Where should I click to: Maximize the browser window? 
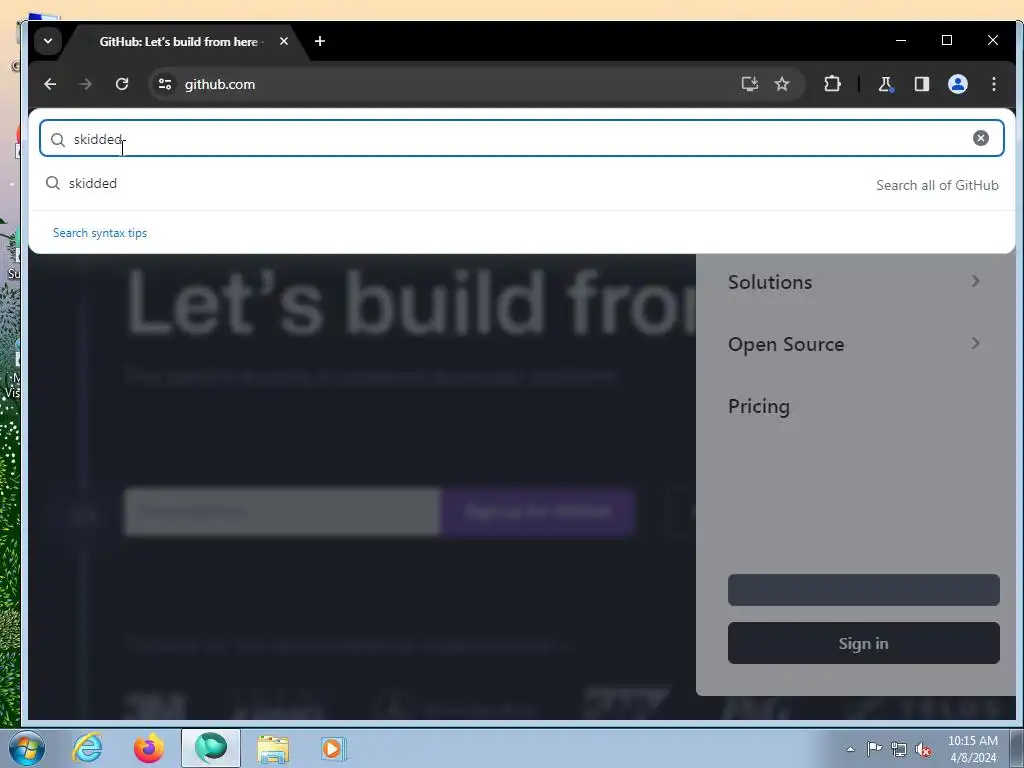pyautogui.click(x=947, y=40)
